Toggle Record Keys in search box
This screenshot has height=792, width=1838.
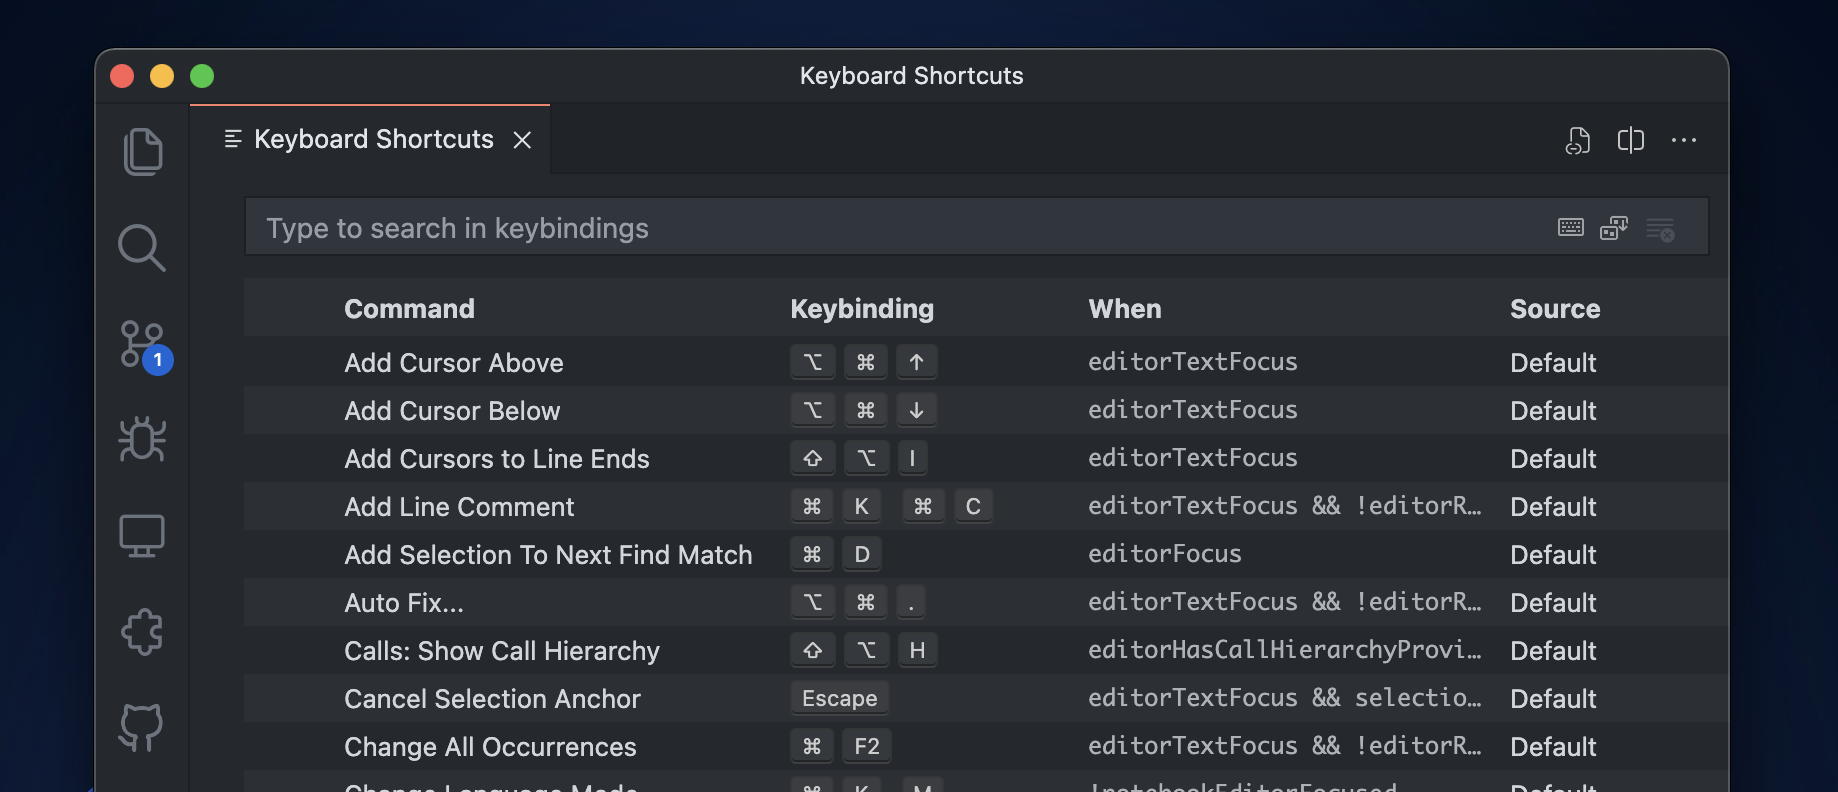click(1570, 228)
